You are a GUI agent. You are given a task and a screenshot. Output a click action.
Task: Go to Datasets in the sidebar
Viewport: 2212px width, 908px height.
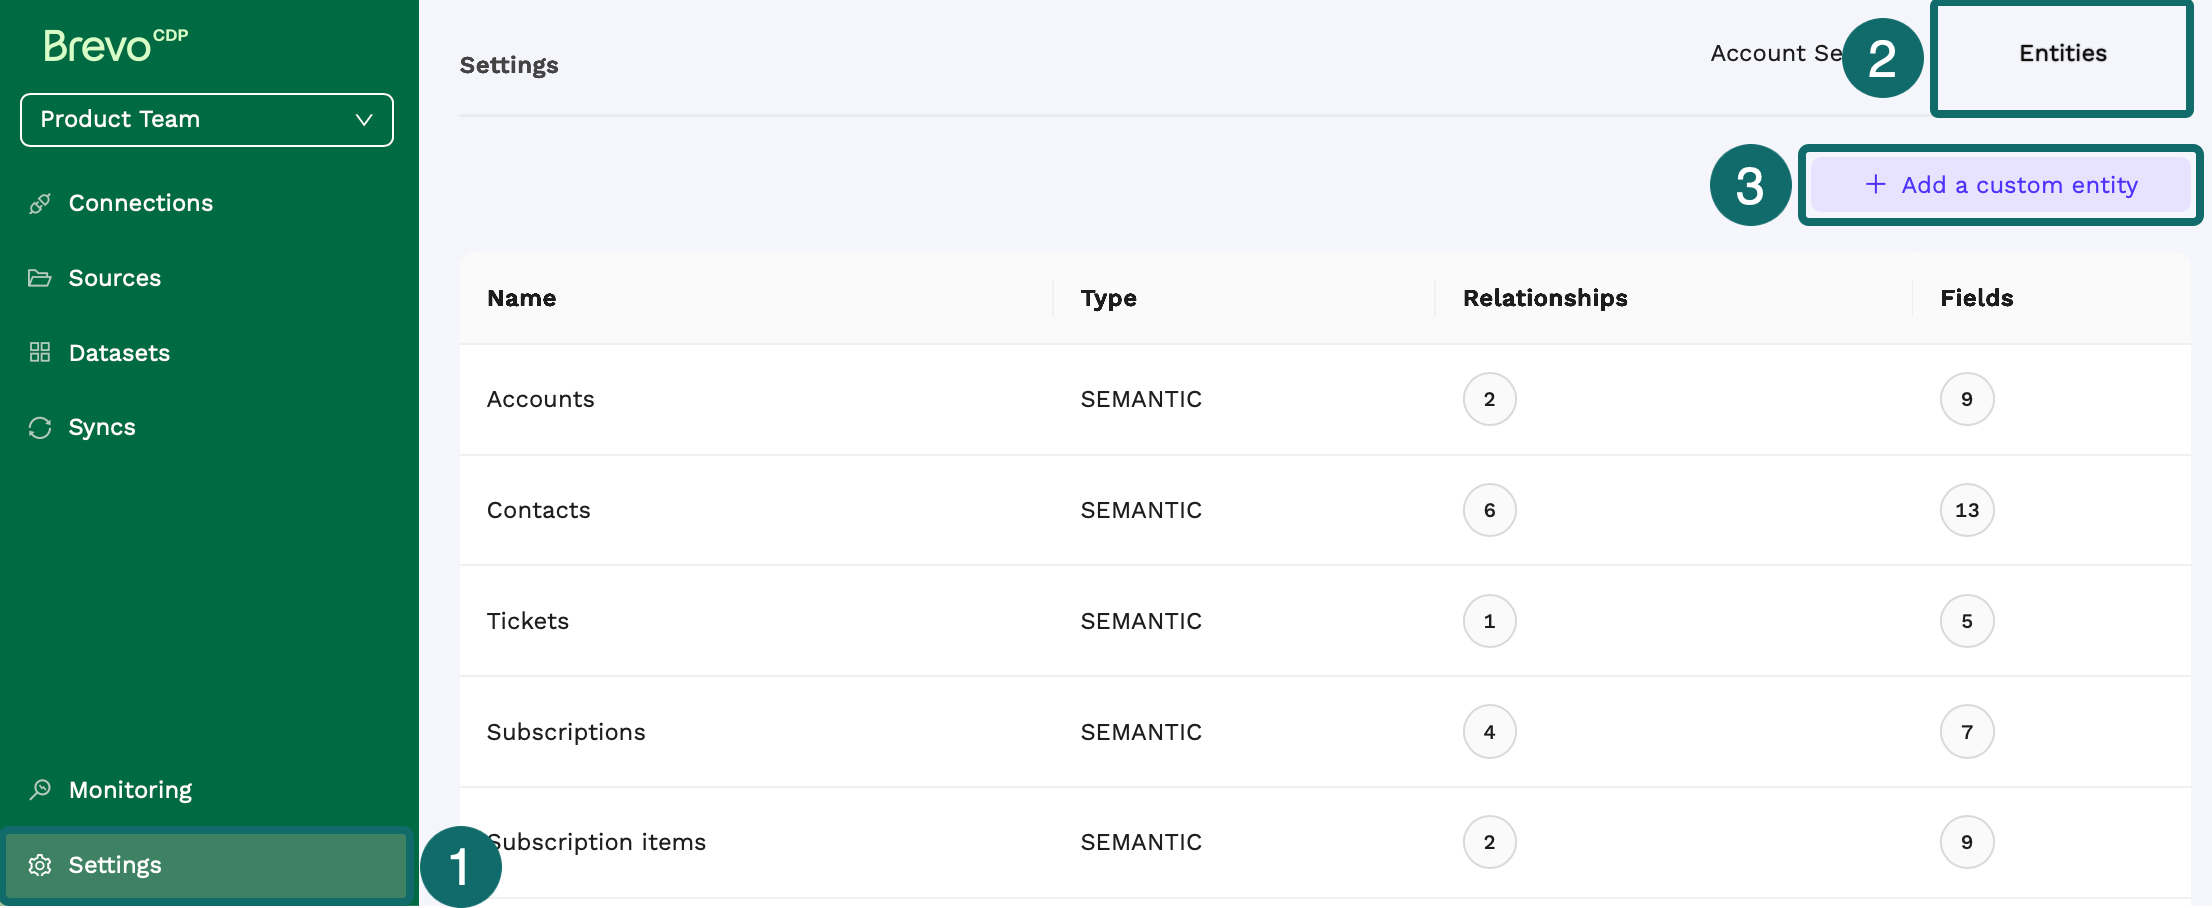119,353
